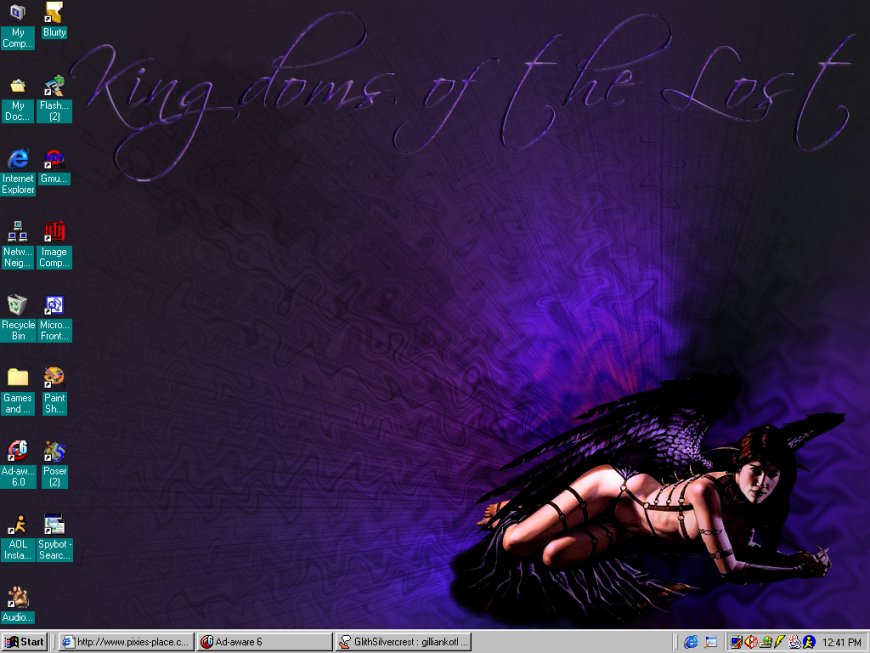870x653 pixels.
Task: Select the Flash (2) desktop shortcut
Action: [54, 86]
